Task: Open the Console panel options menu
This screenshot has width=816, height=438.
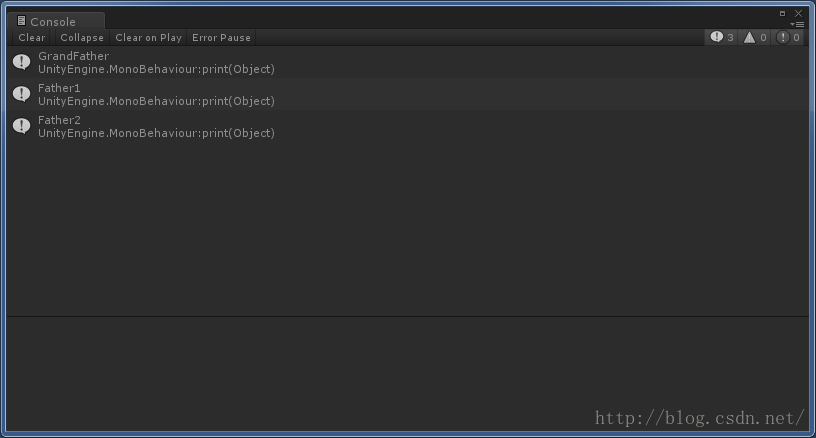Action: 797,24
